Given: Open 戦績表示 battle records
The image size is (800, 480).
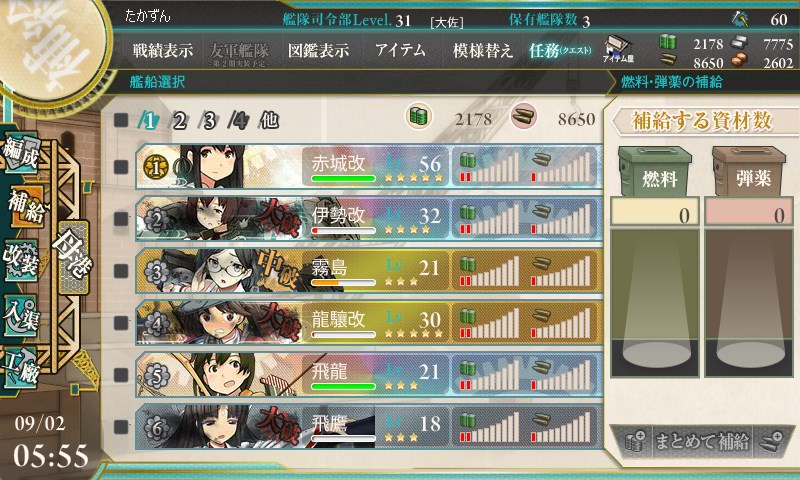Looking at the screenshot, I should point(163,50).
